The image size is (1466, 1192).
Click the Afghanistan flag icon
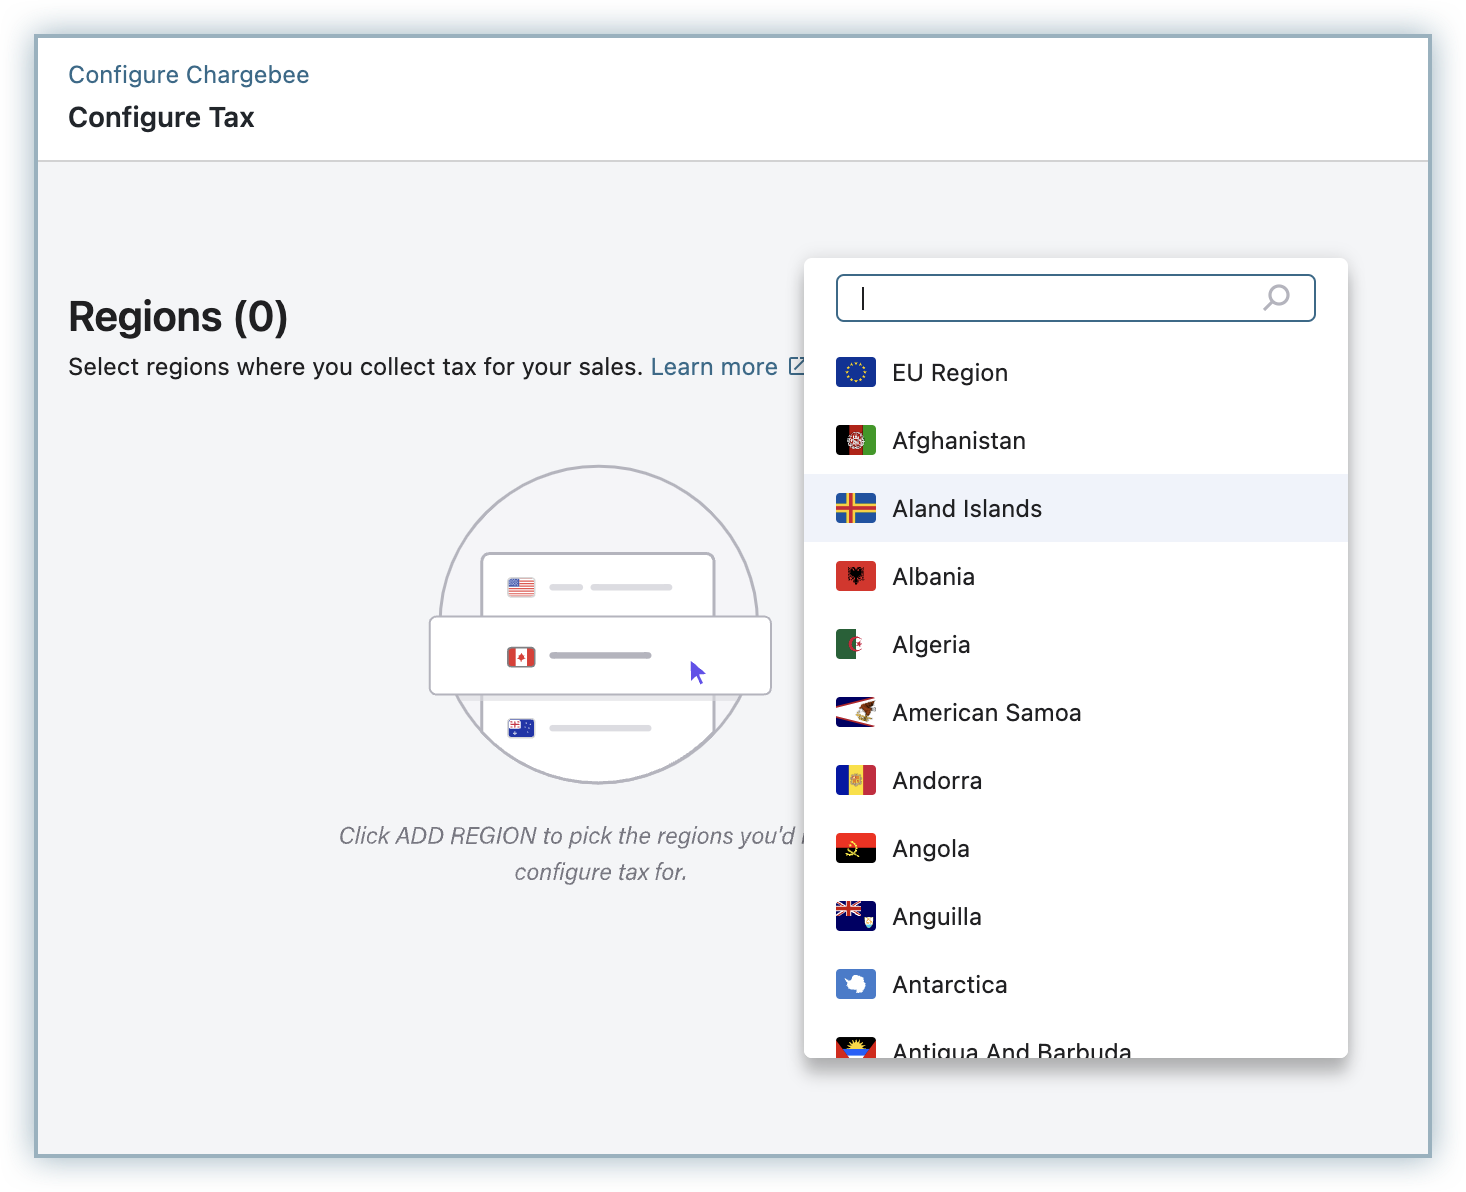855,441
